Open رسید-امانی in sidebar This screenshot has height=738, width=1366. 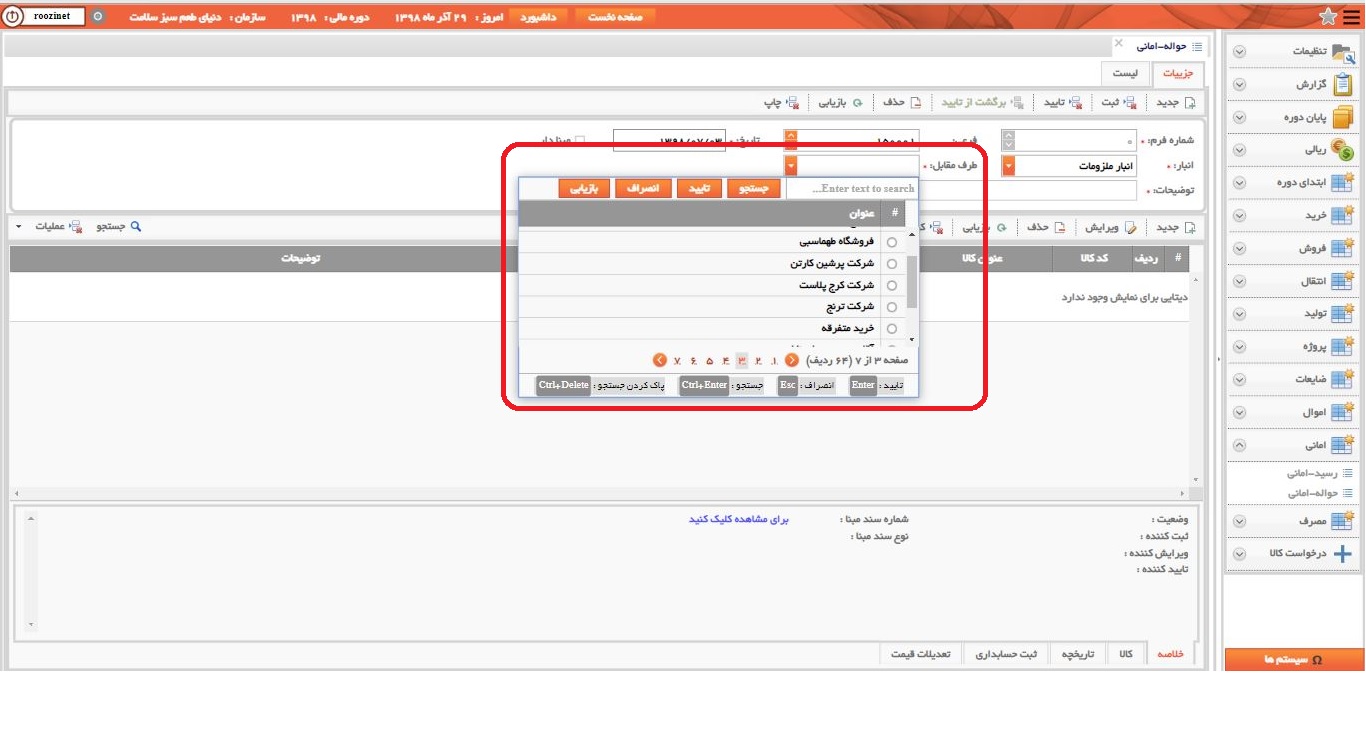click(1320, 475)
